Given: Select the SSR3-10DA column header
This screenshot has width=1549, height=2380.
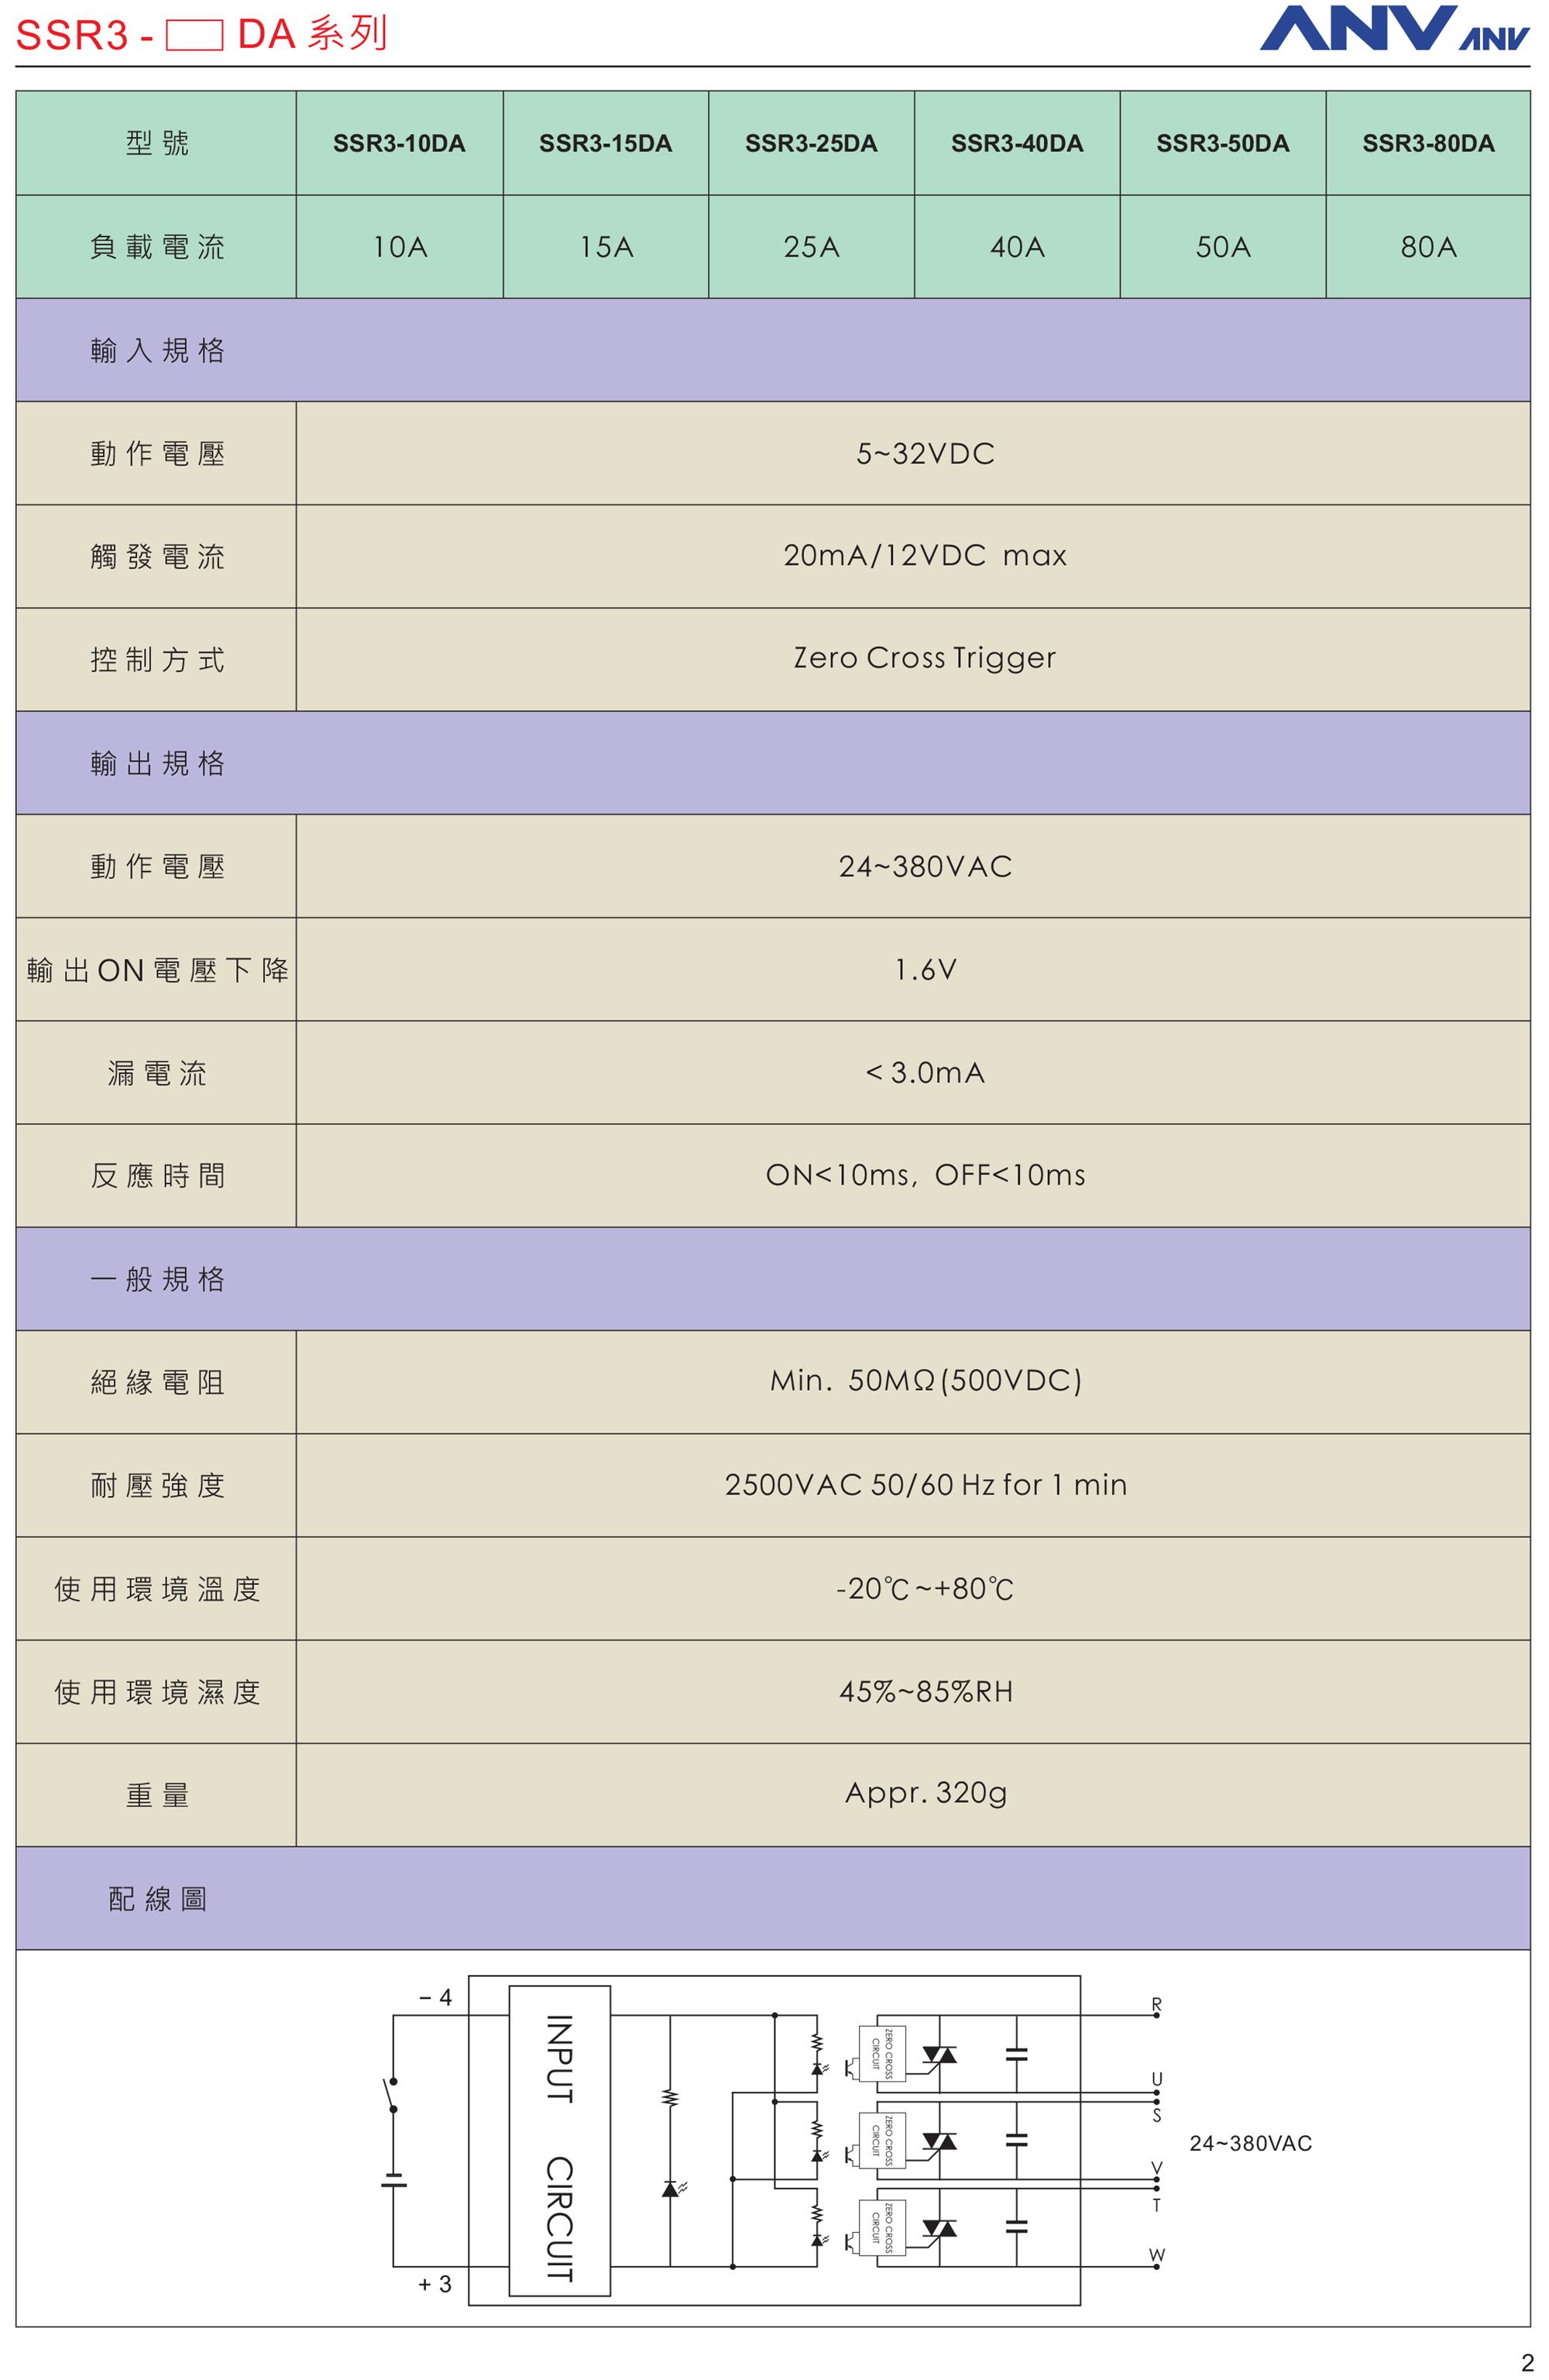Looking at the screenshot, I should click(399, 143).
